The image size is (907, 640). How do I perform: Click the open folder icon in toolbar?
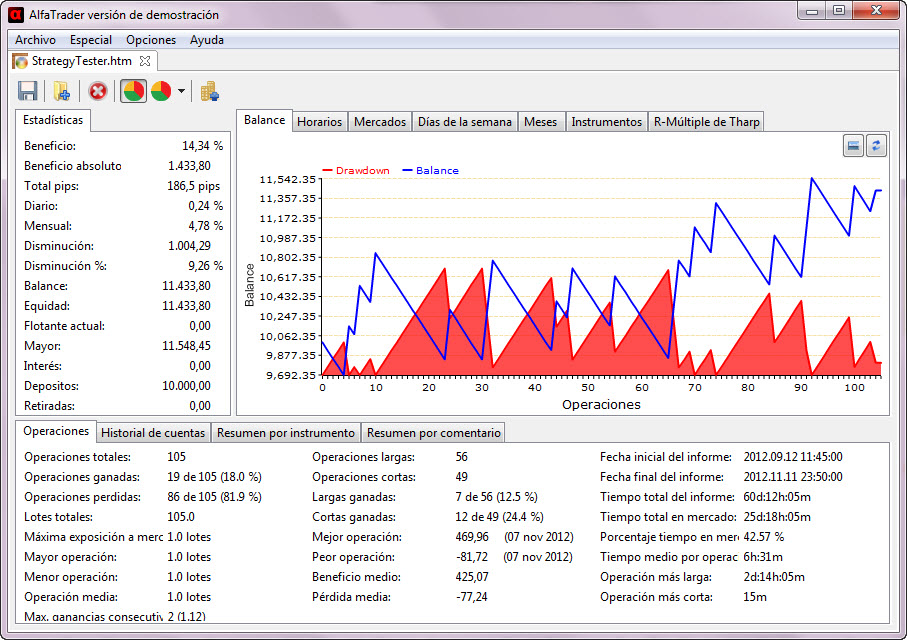(x=61, y=92)
